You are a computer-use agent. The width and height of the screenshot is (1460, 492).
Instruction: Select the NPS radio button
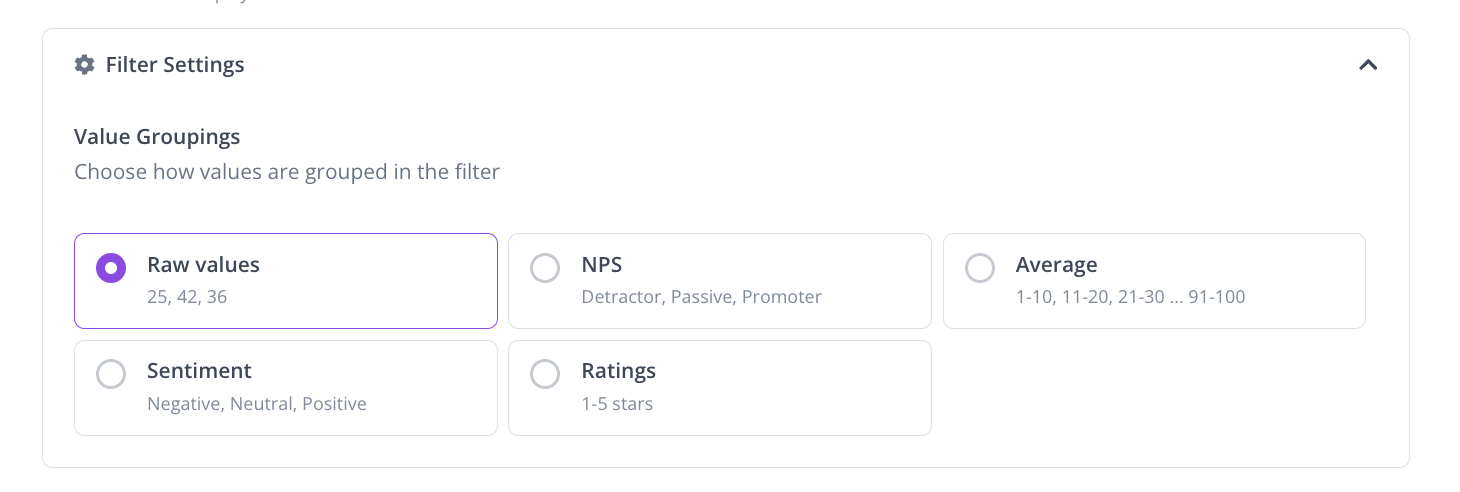[x=545, y=268]
